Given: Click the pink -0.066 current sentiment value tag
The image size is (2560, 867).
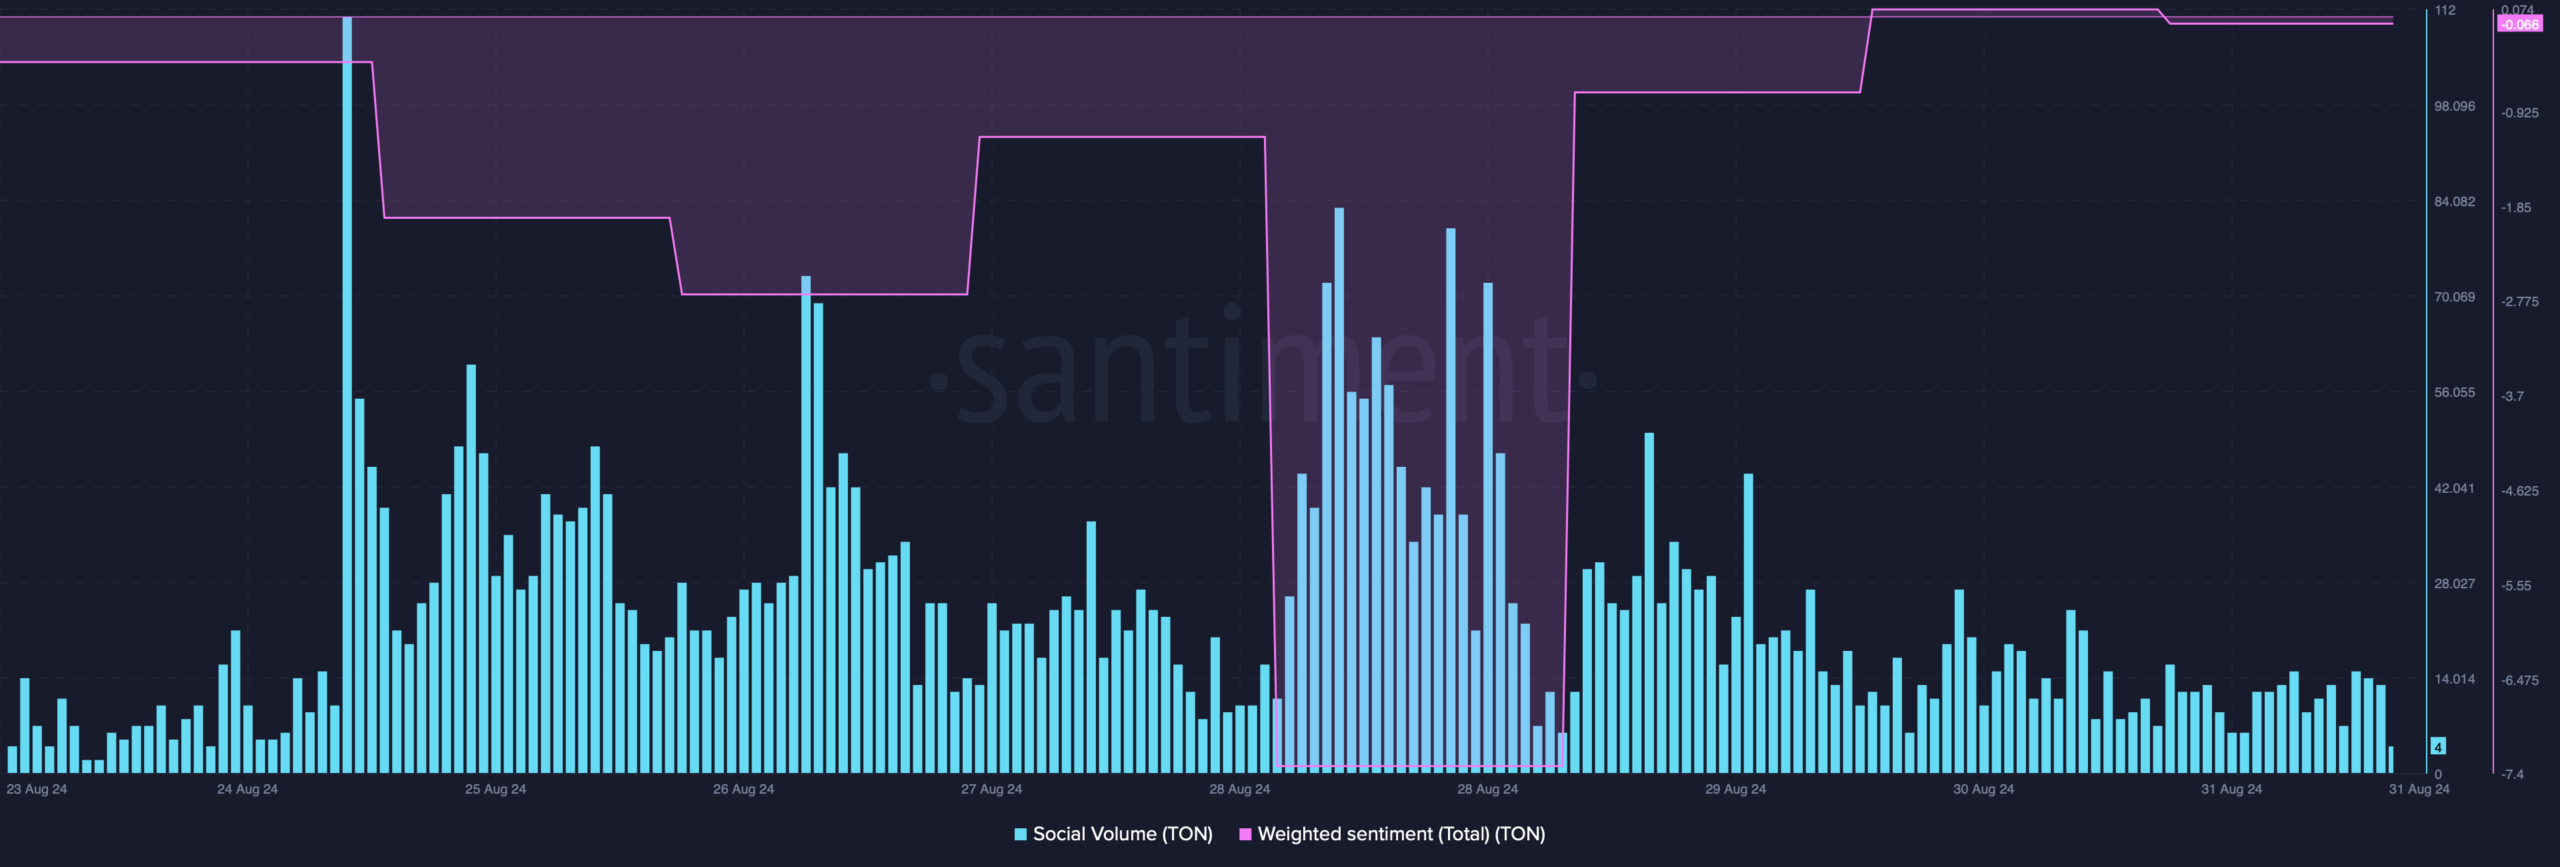Looking at the screenshot, I should coord(2520,24).
